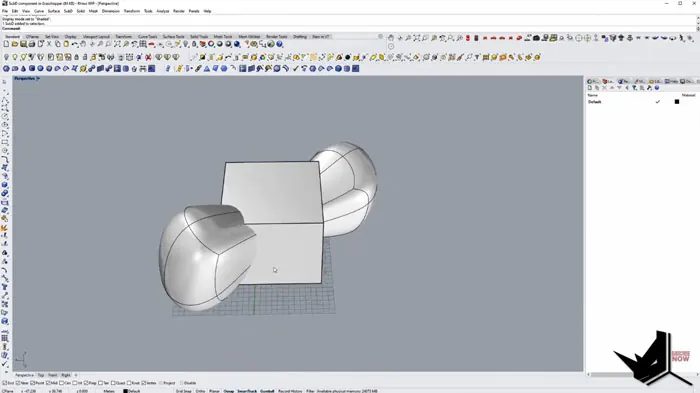Image resolution: width=700 pixels, height=393 pixels.
Task: Open the toolbar options gear
Action: coord(380,37)
